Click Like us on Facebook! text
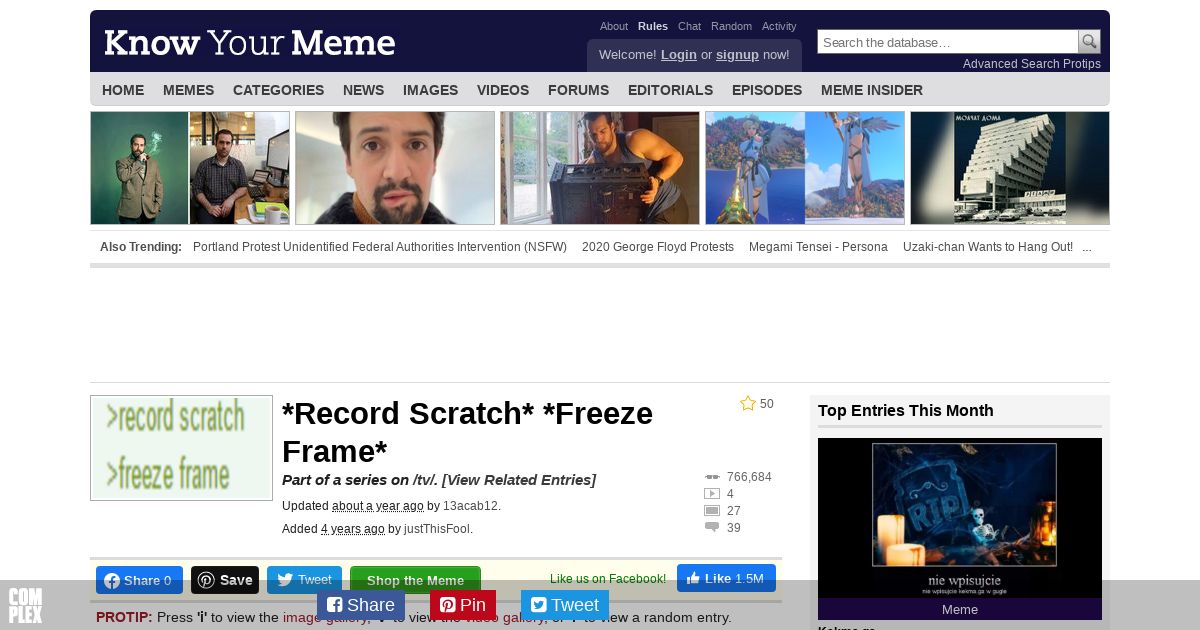Viewport: 1200px width, 630px height. tap(608, 579)
